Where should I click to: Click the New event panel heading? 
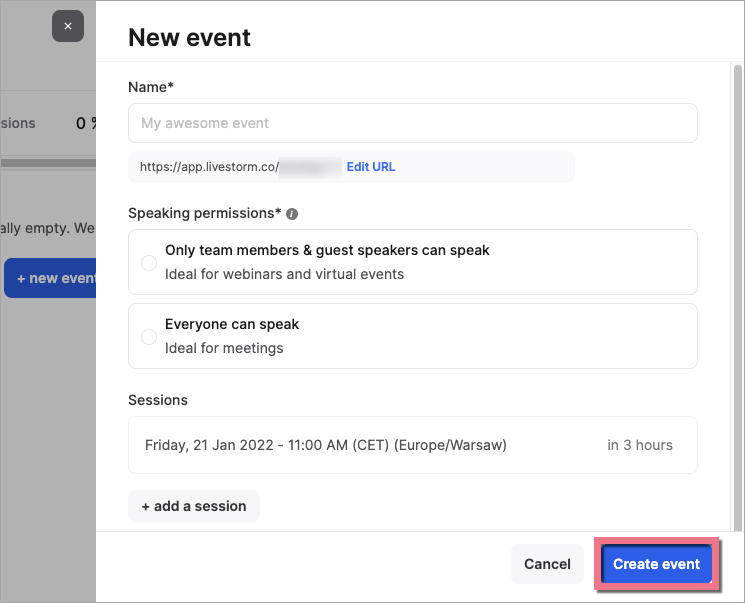click(x=190, y=38)
